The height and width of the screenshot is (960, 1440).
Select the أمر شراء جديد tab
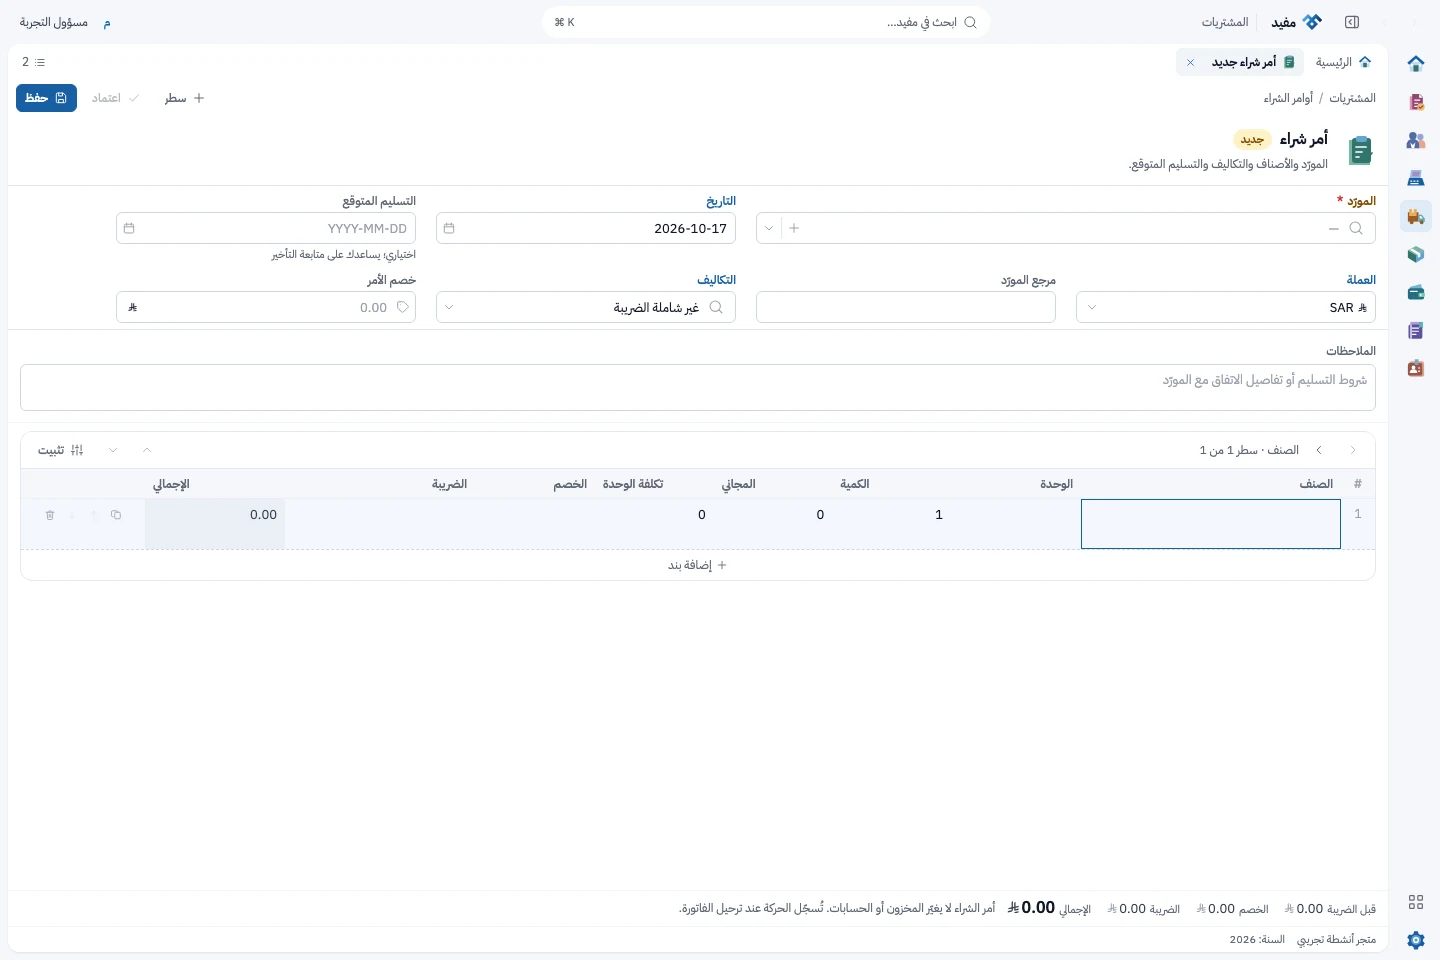1241,62
